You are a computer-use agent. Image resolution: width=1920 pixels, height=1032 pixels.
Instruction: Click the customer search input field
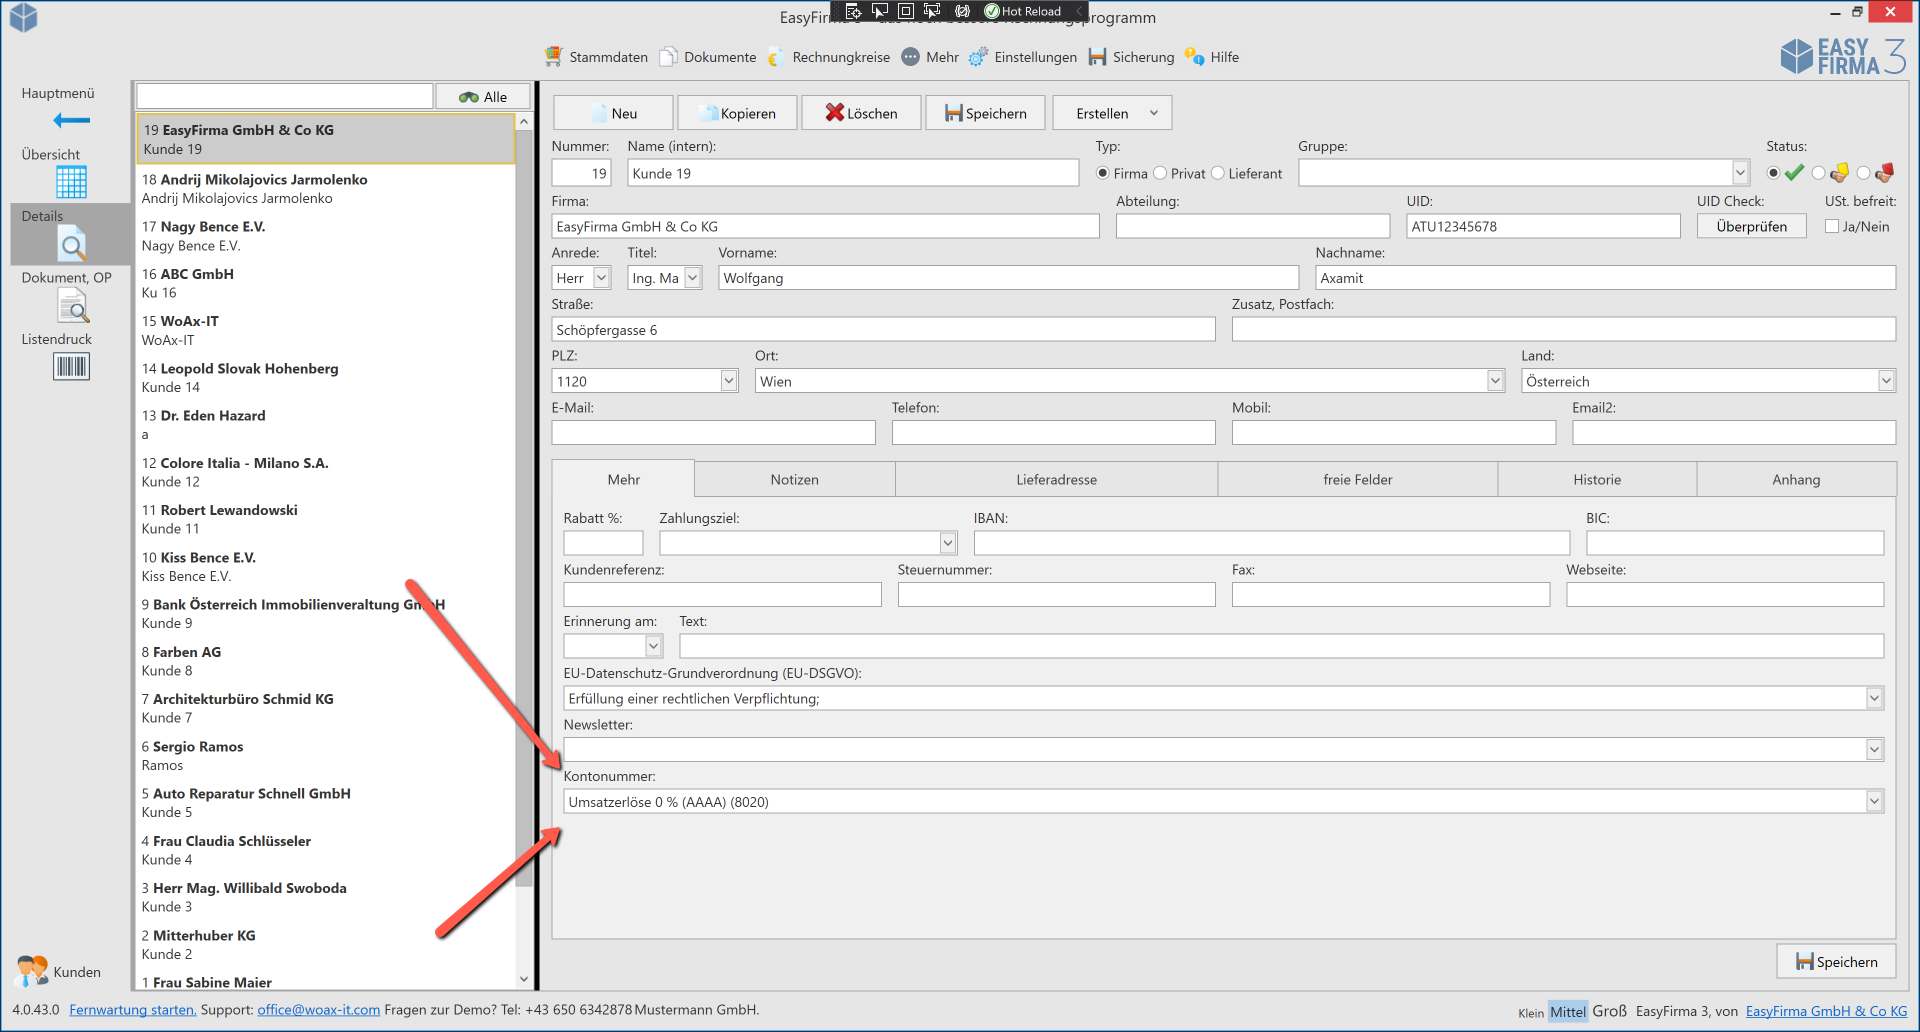click(x=285, y=96)
